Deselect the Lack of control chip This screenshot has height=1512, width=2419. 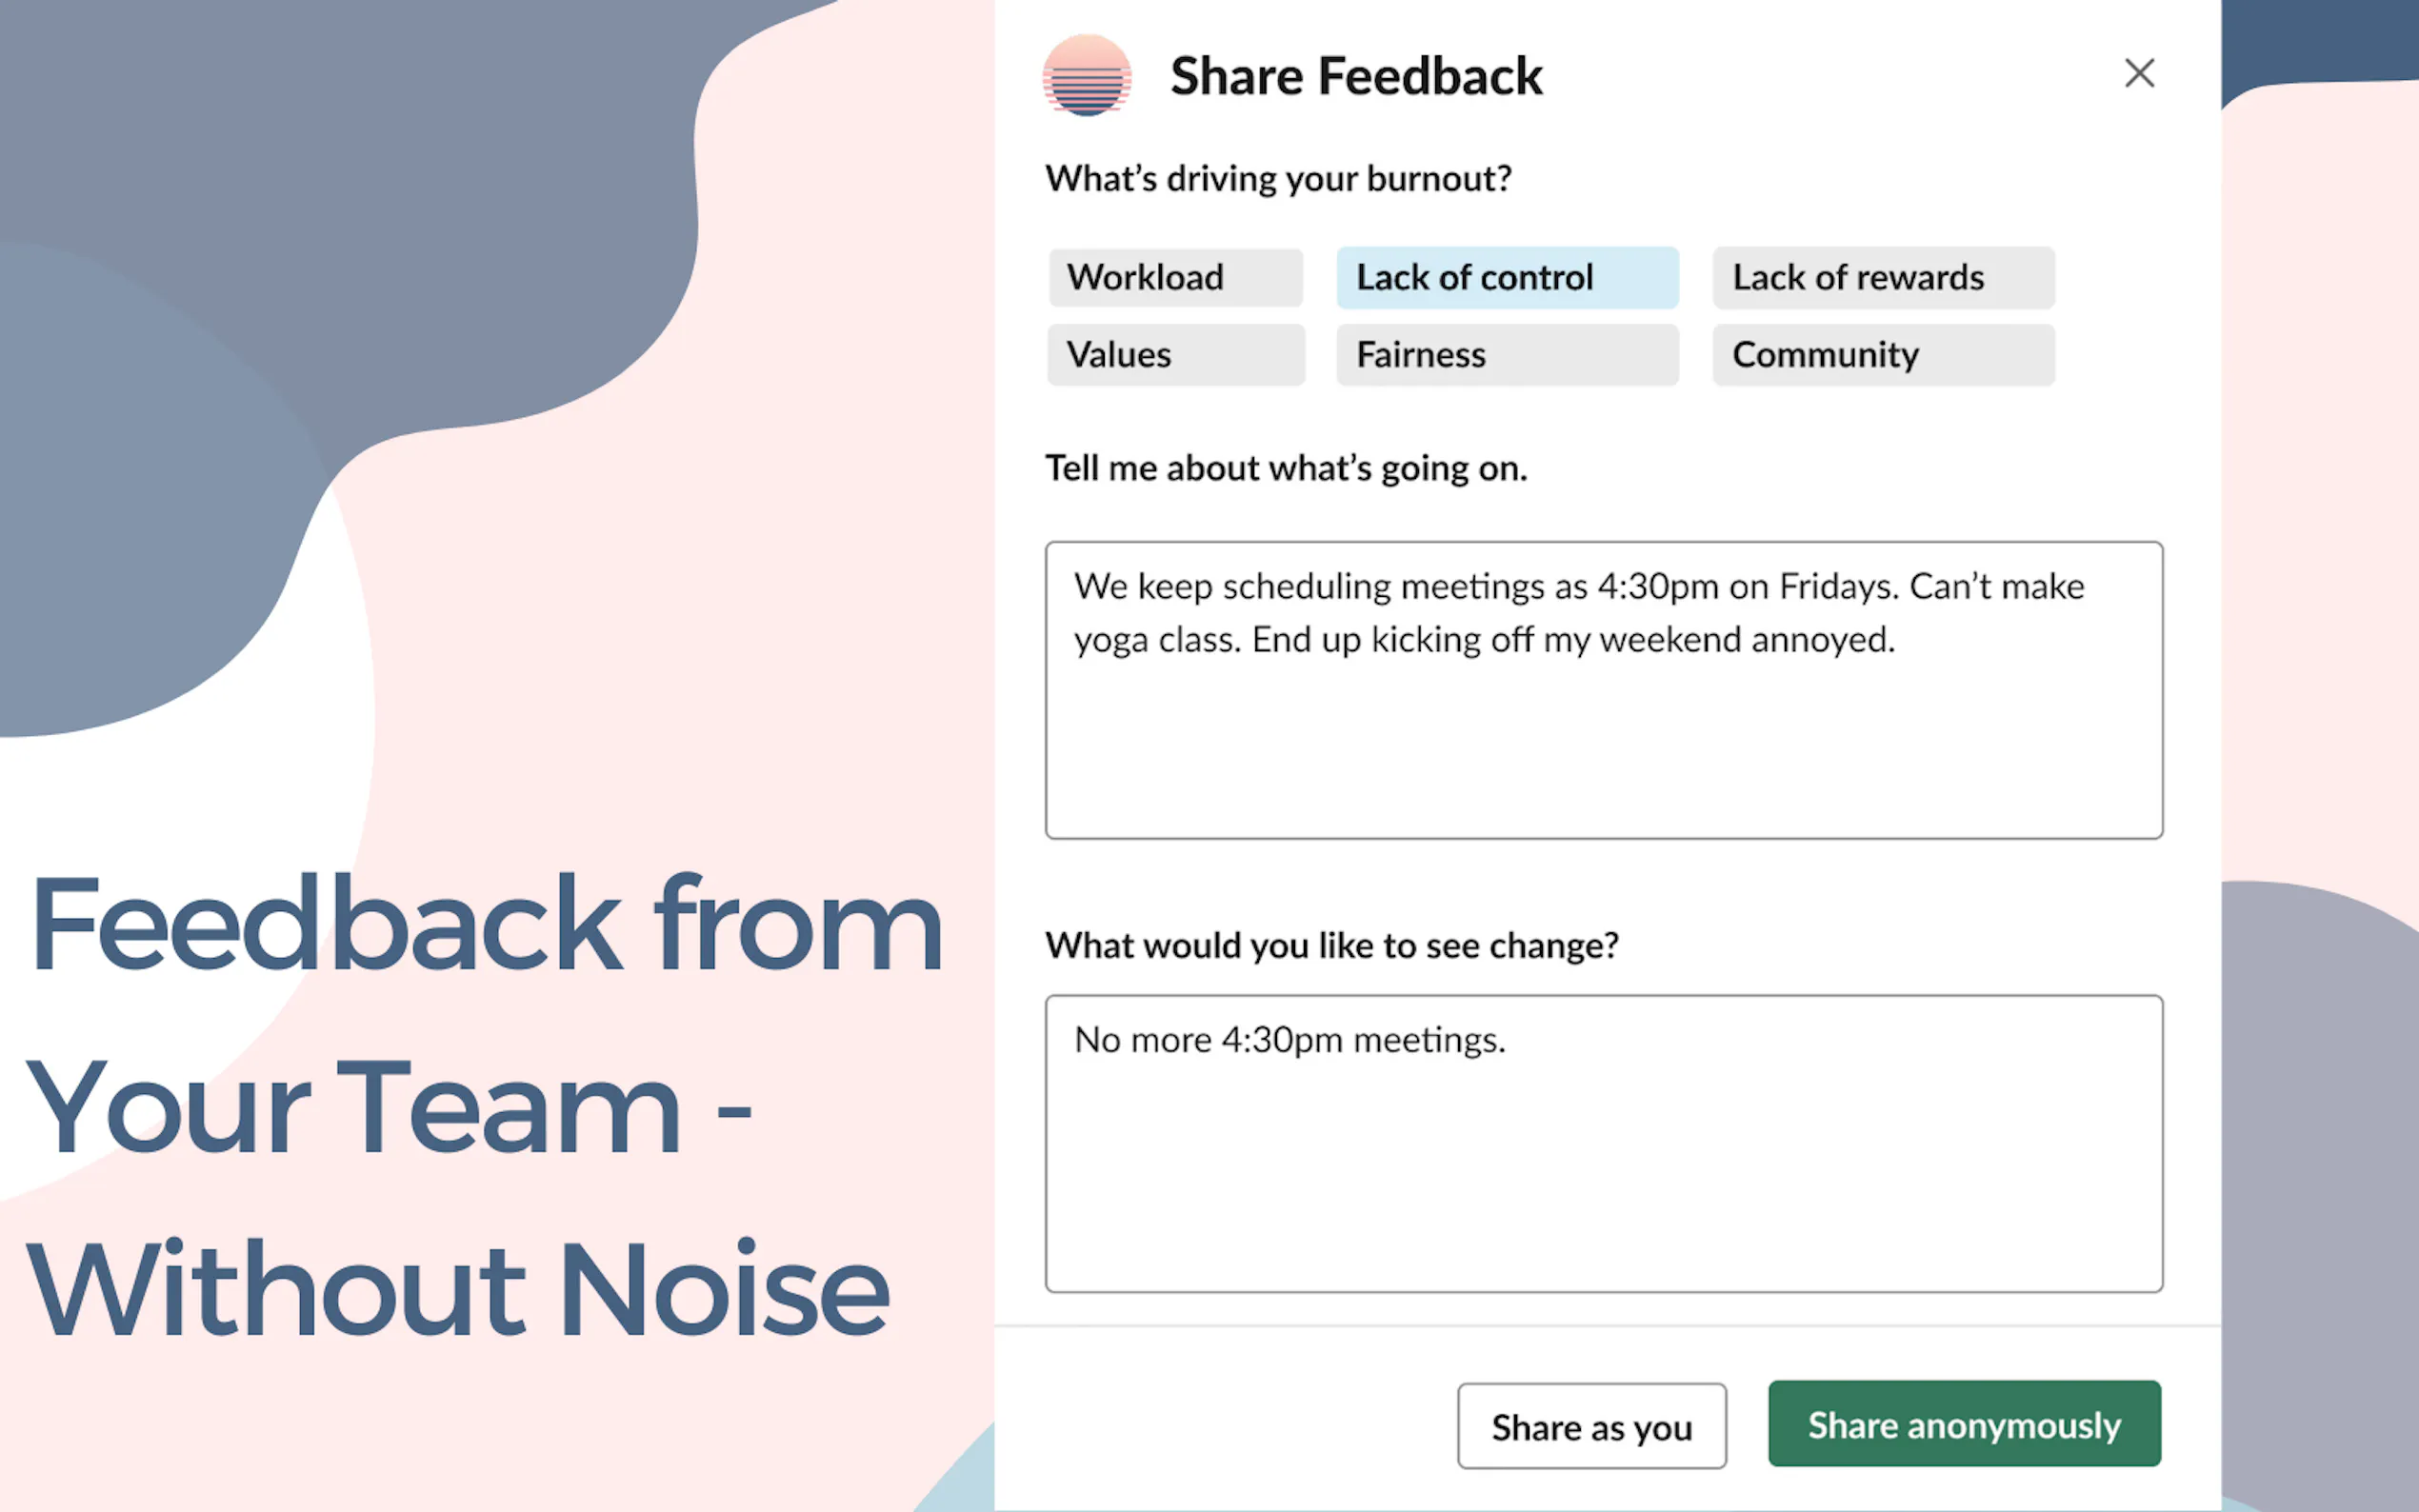1506,277
